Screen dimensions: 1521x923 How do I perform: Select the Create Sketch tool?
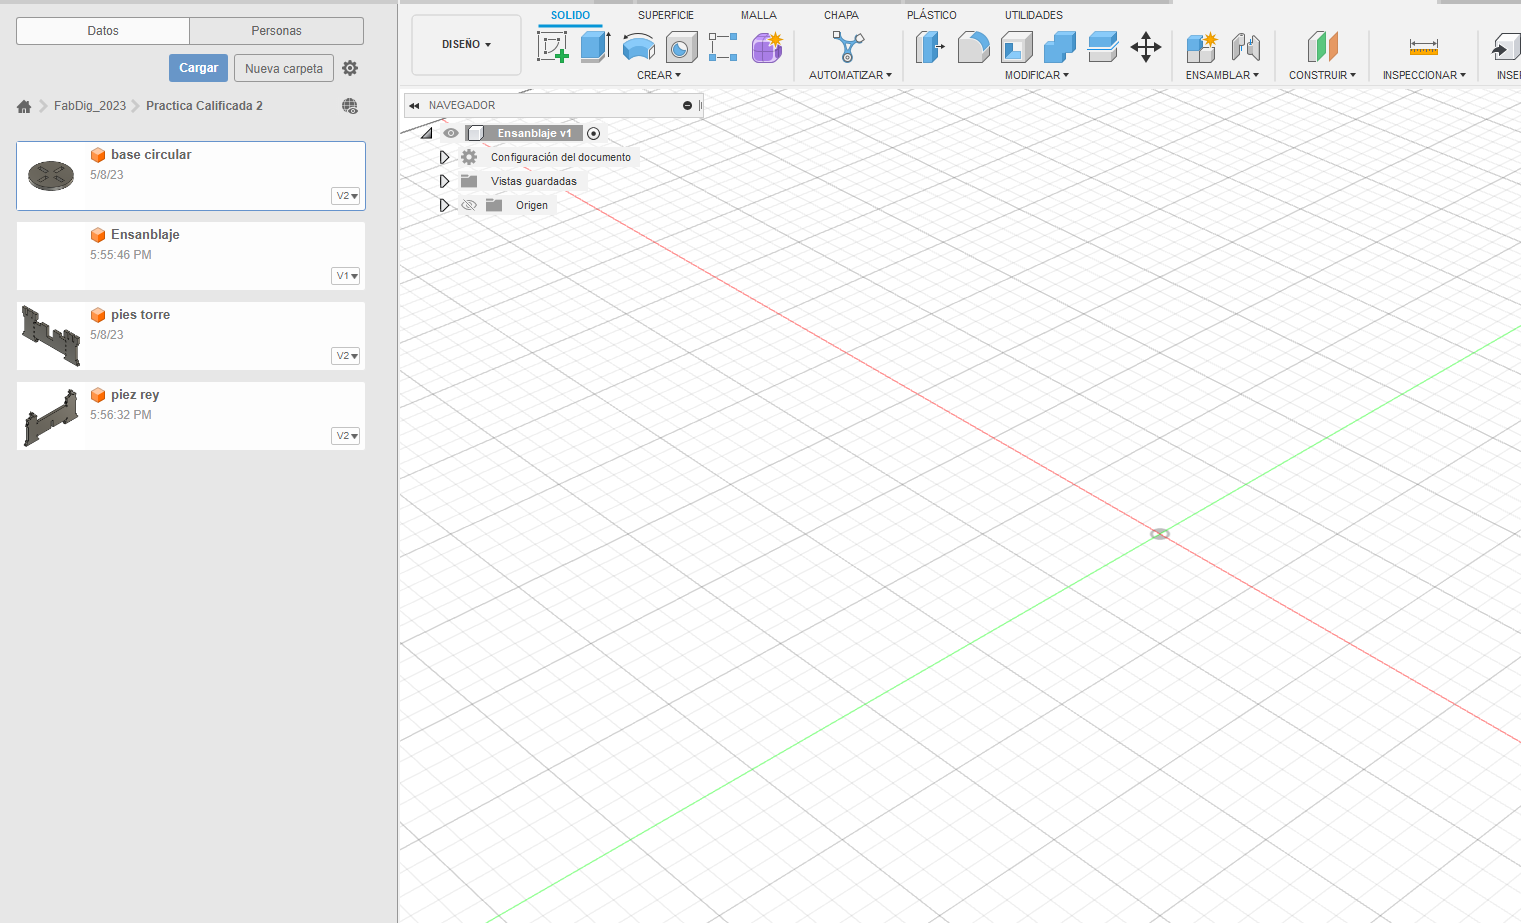[x=553, y=46]
